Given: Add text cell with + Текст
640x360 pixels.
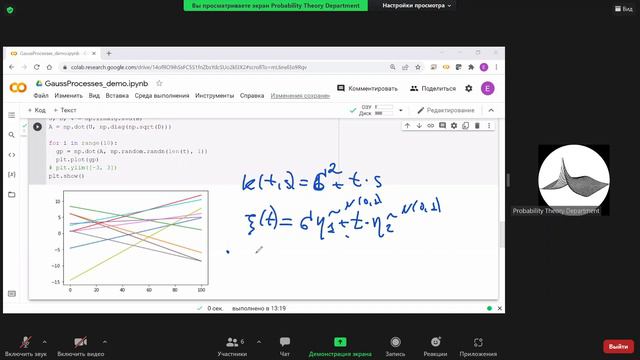Looking at the screenshot, I should pyautogui.click(x=65, y=110).
